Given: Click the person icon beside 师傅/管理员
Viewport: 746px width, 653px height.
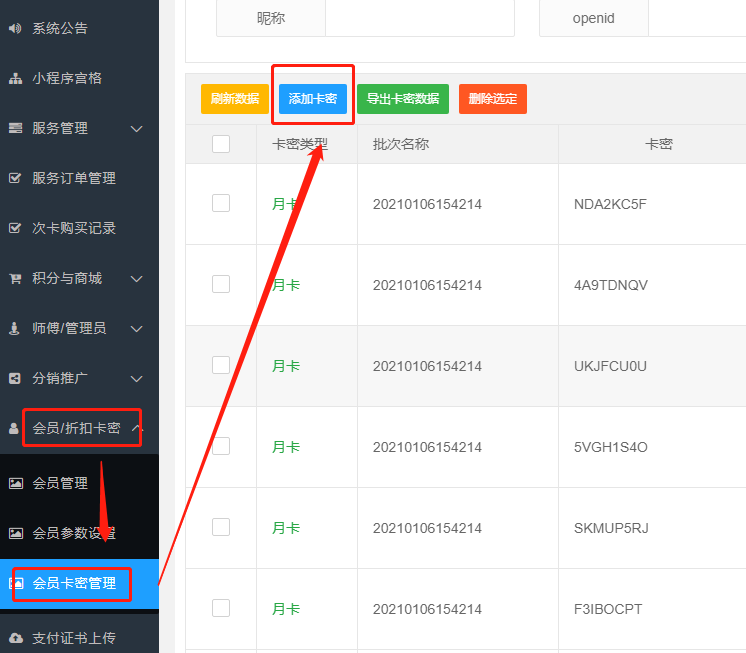Looking at the screenshot, I should tap(14, 328).
